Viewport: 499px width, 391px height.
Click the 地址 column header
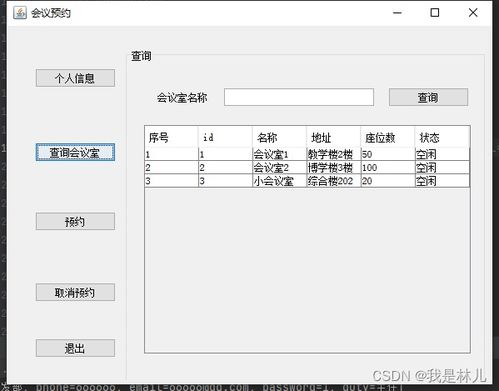point(333,137)
